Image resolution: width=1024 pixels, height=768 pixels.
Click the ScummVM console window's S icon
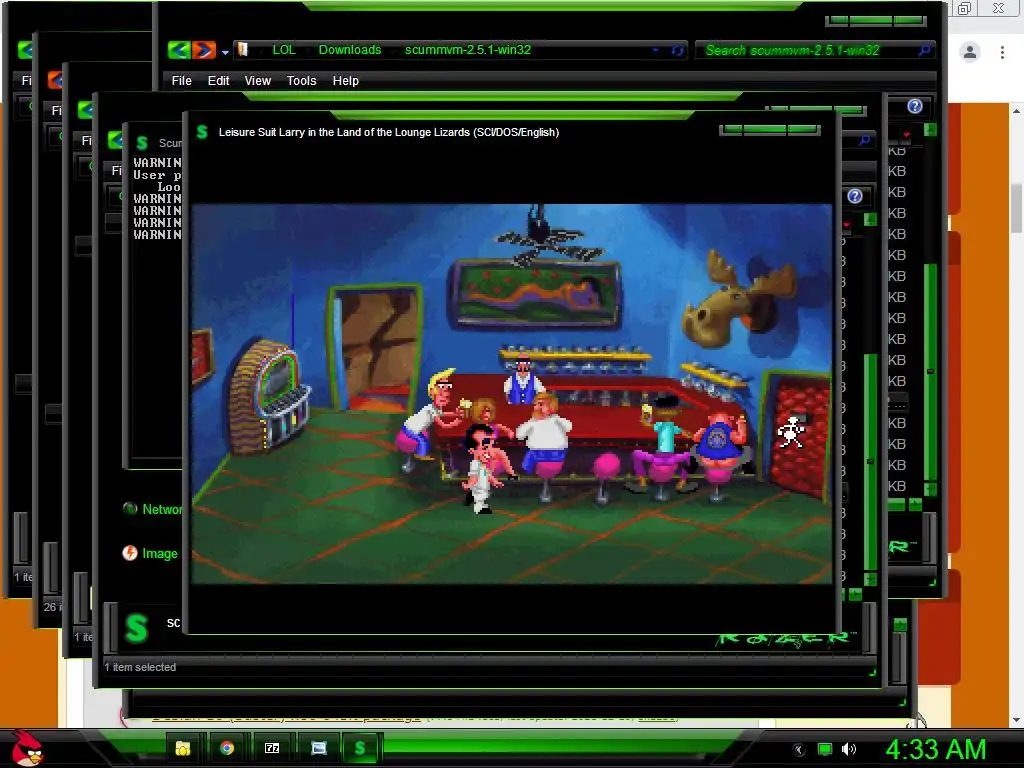142,142
